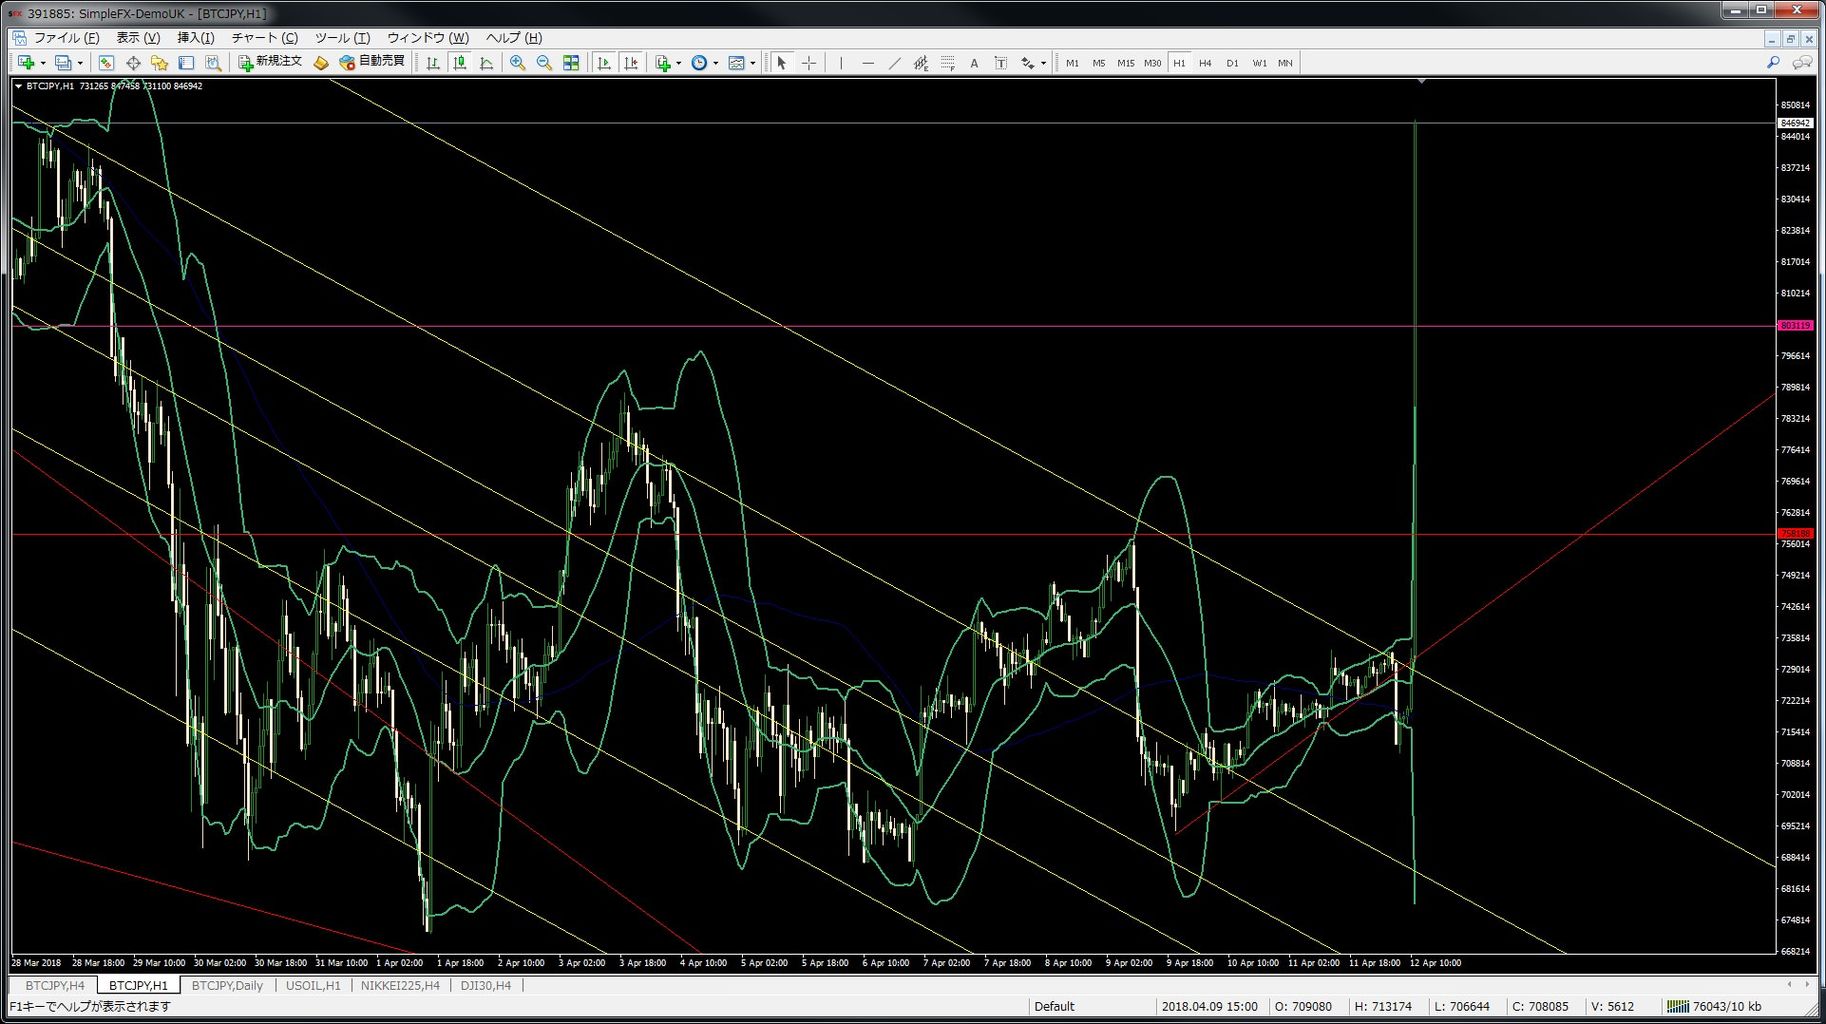Select the equidistant channel tool
This screenshot has width=1826, height=1024.
[921, 63]
